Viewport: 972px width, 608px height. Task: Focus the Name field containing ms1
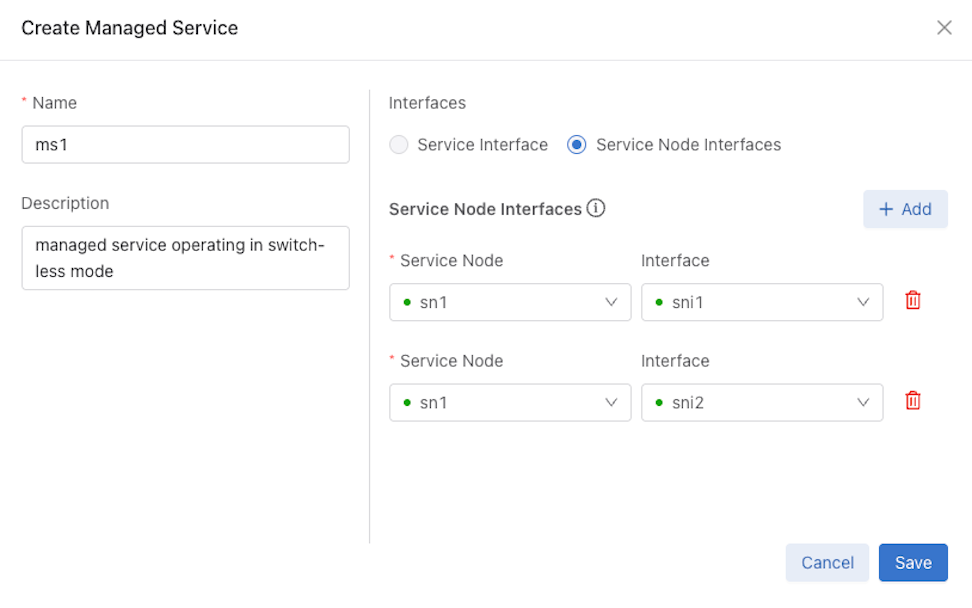pos(185,144)
